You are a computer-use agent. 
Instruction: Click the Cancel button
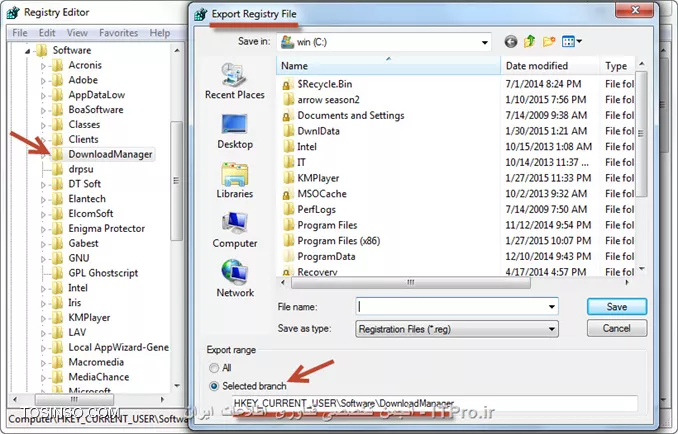(x=617, y=328)
